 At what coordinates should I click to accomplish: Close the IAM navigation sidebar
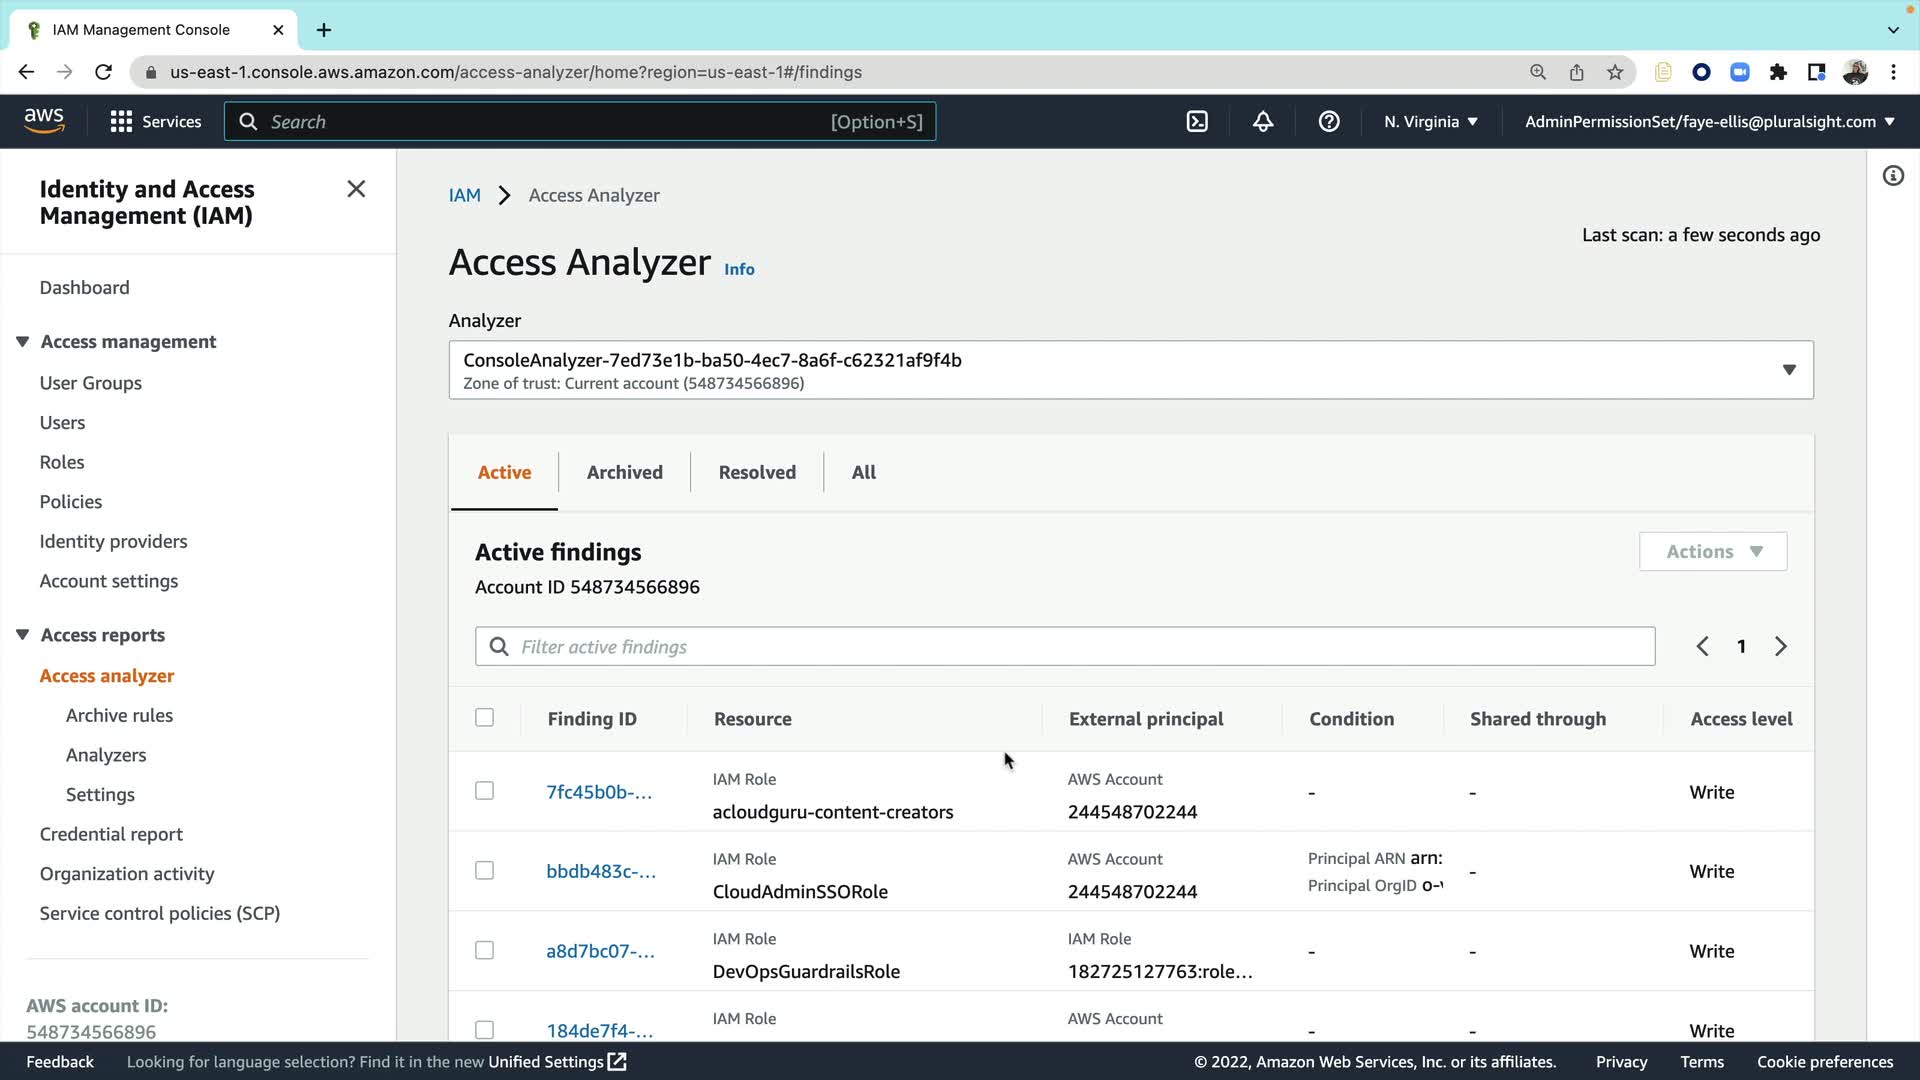(x=356, y=189)
